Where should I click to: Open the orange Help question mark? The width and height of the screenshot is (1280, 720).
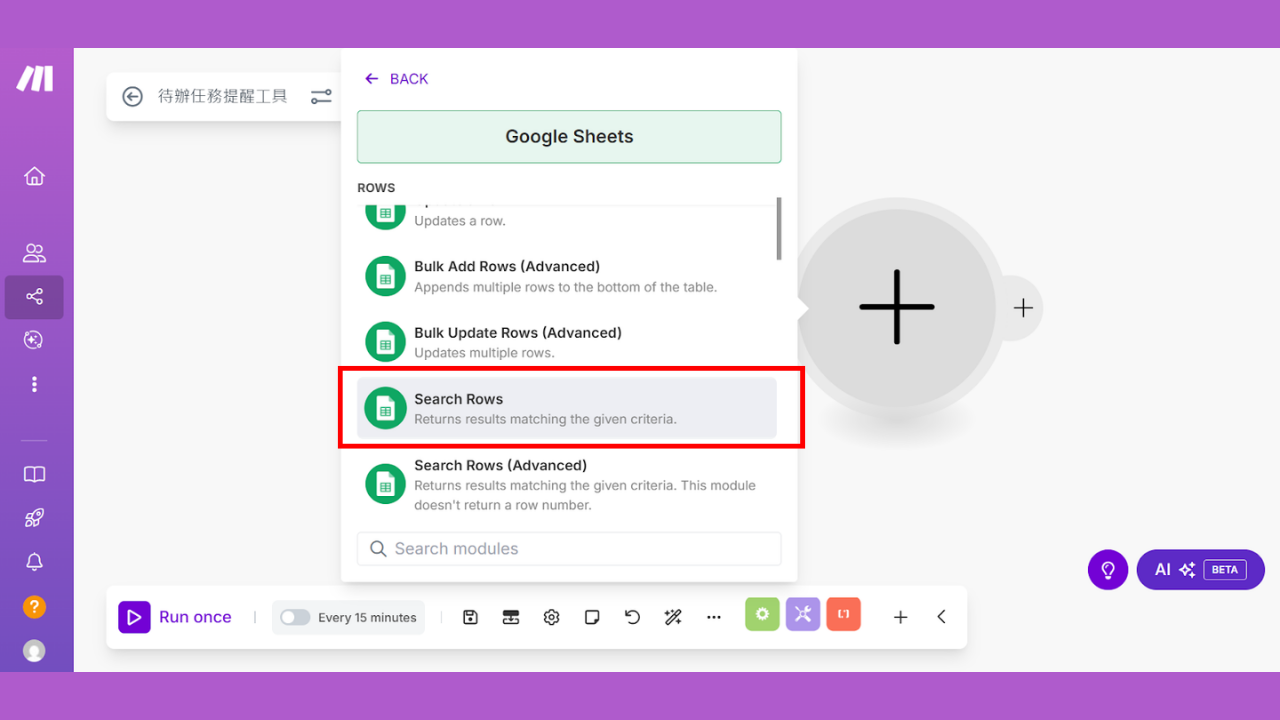pos(35,607)
